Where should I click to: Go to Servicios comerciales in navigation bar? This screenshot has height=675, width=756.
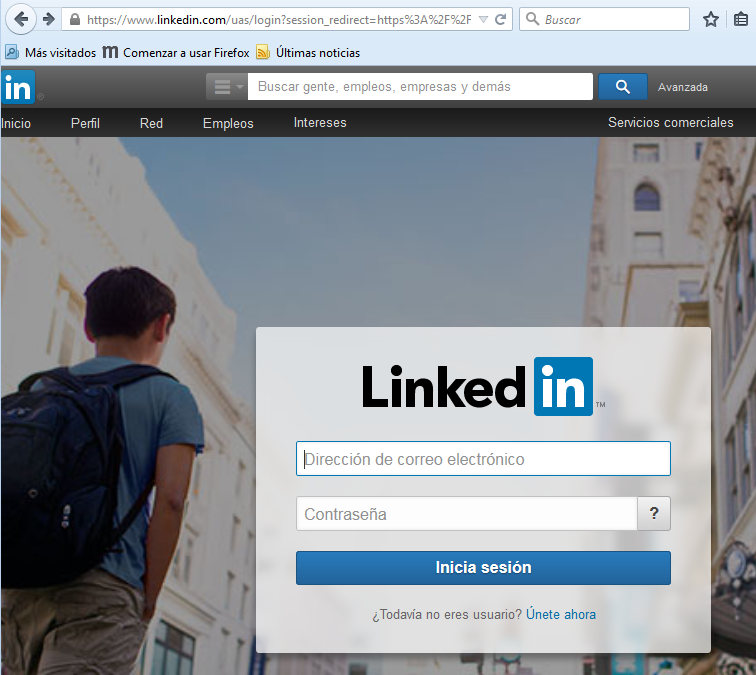coord(670,123)
